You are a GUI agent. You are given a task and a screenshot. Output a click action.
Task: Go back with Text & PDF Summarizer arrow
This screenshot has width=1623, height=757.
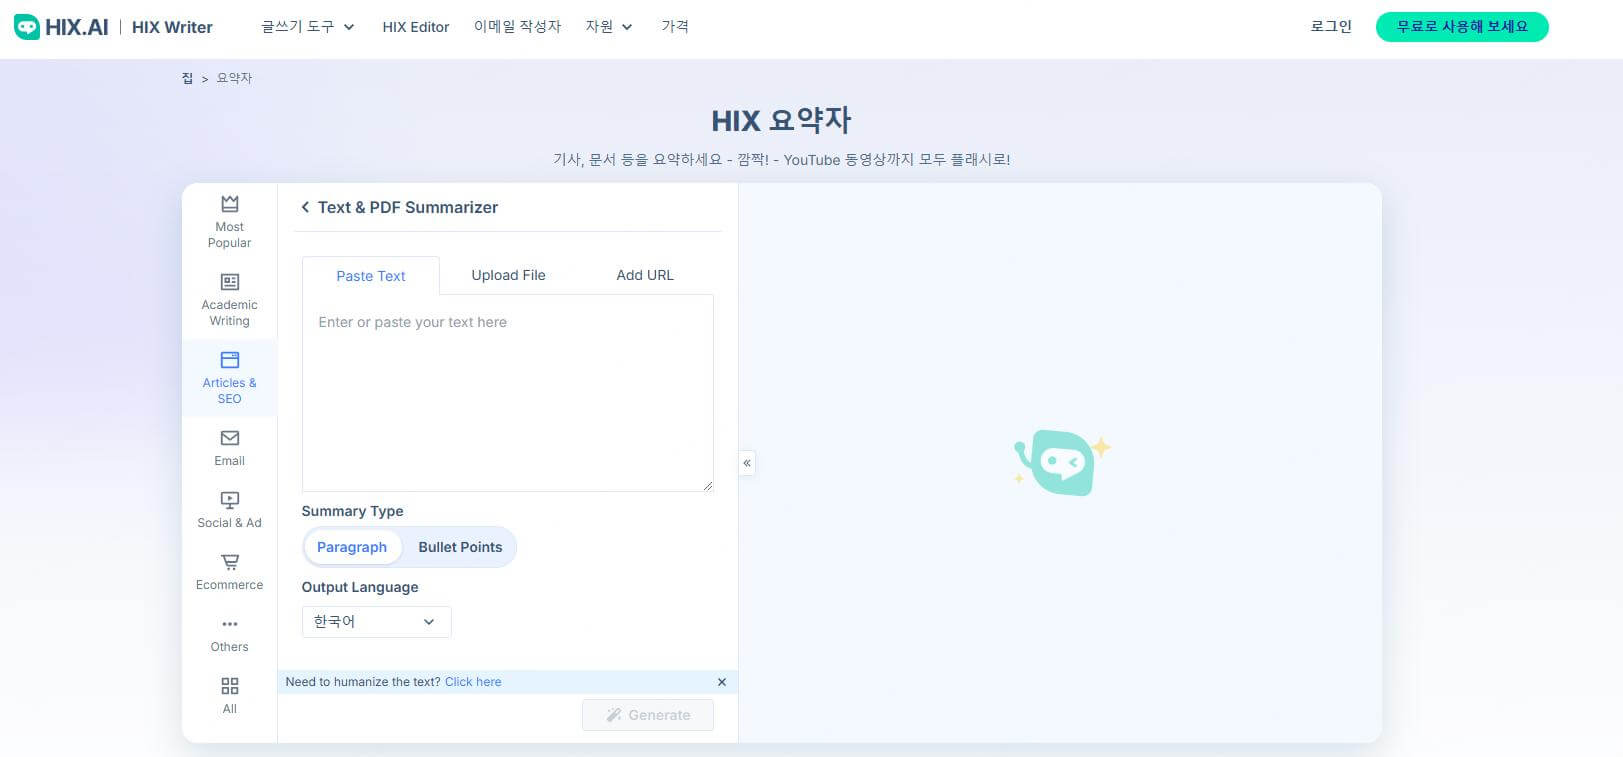pos(305,207)
